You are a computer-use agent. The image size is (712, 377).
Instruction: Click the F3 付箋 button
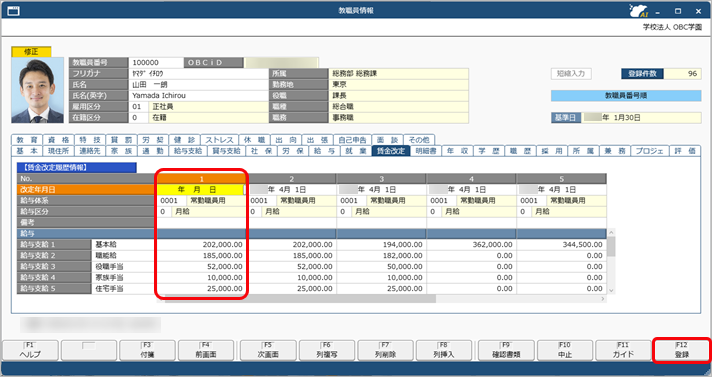[147, 350]
